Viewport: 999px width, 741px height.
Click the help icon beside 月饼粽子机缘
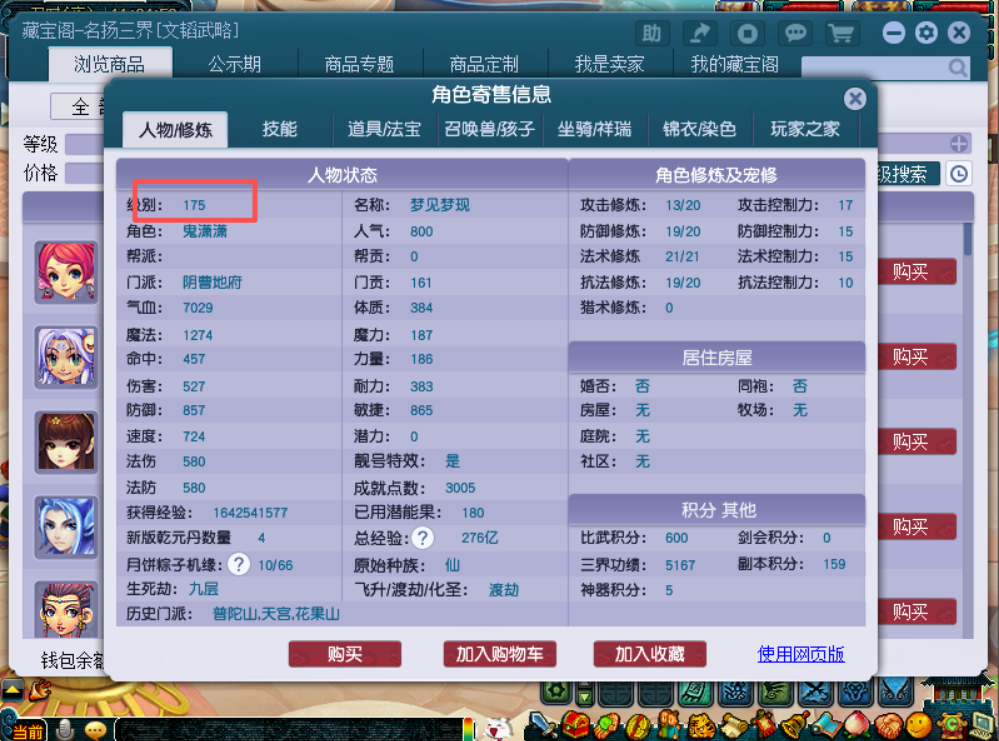click(238, 564)
